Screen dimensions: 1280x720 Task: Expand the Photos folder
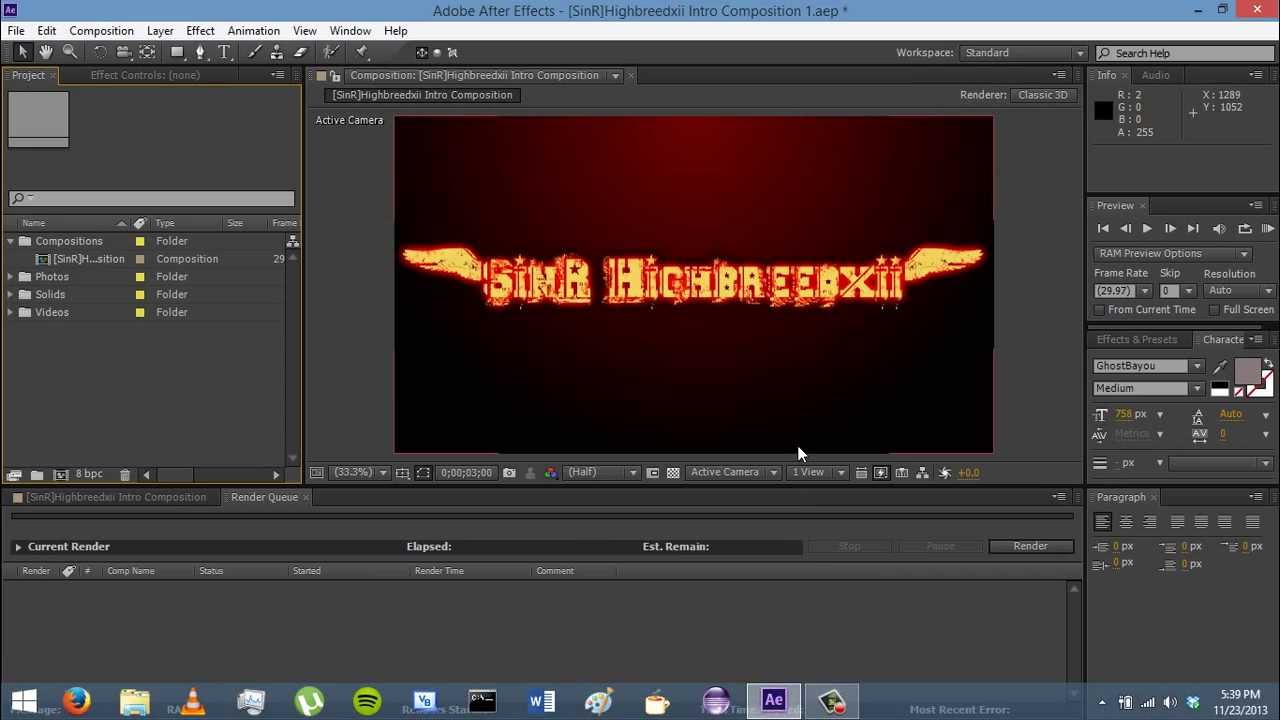pos(10,277)
